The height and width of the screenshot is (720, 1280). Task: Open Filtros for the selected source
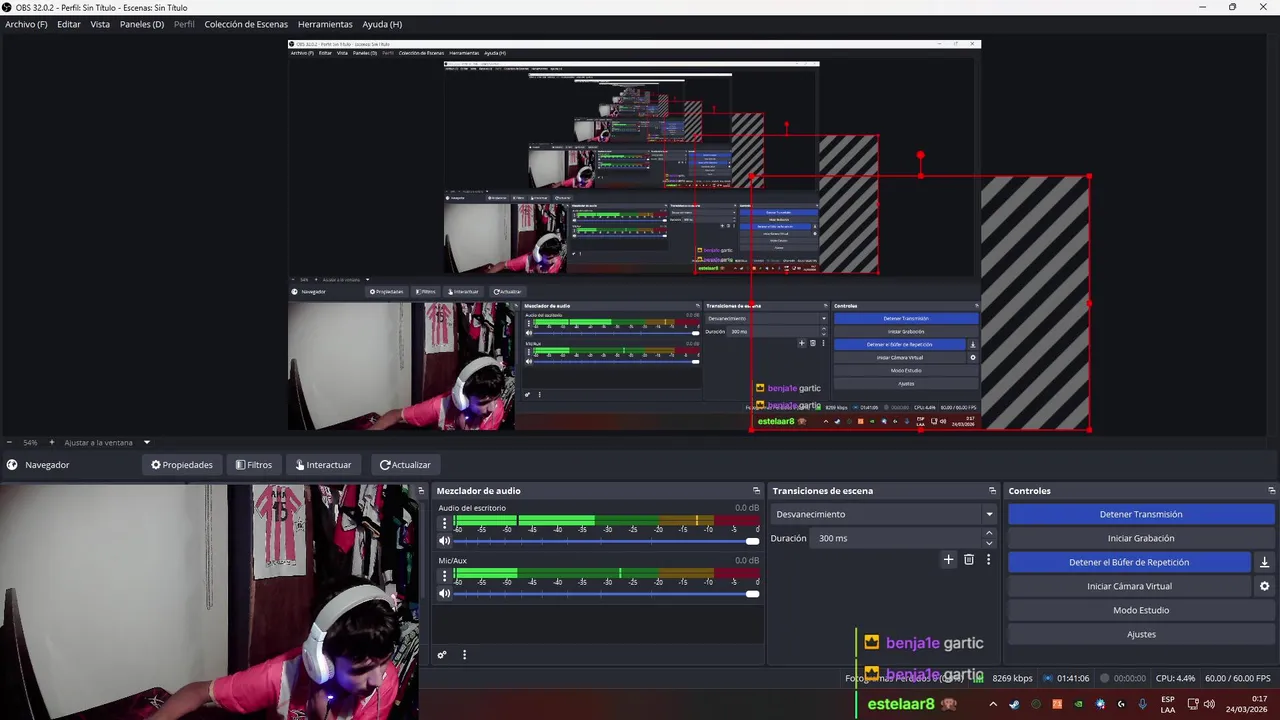pos(254,465)
